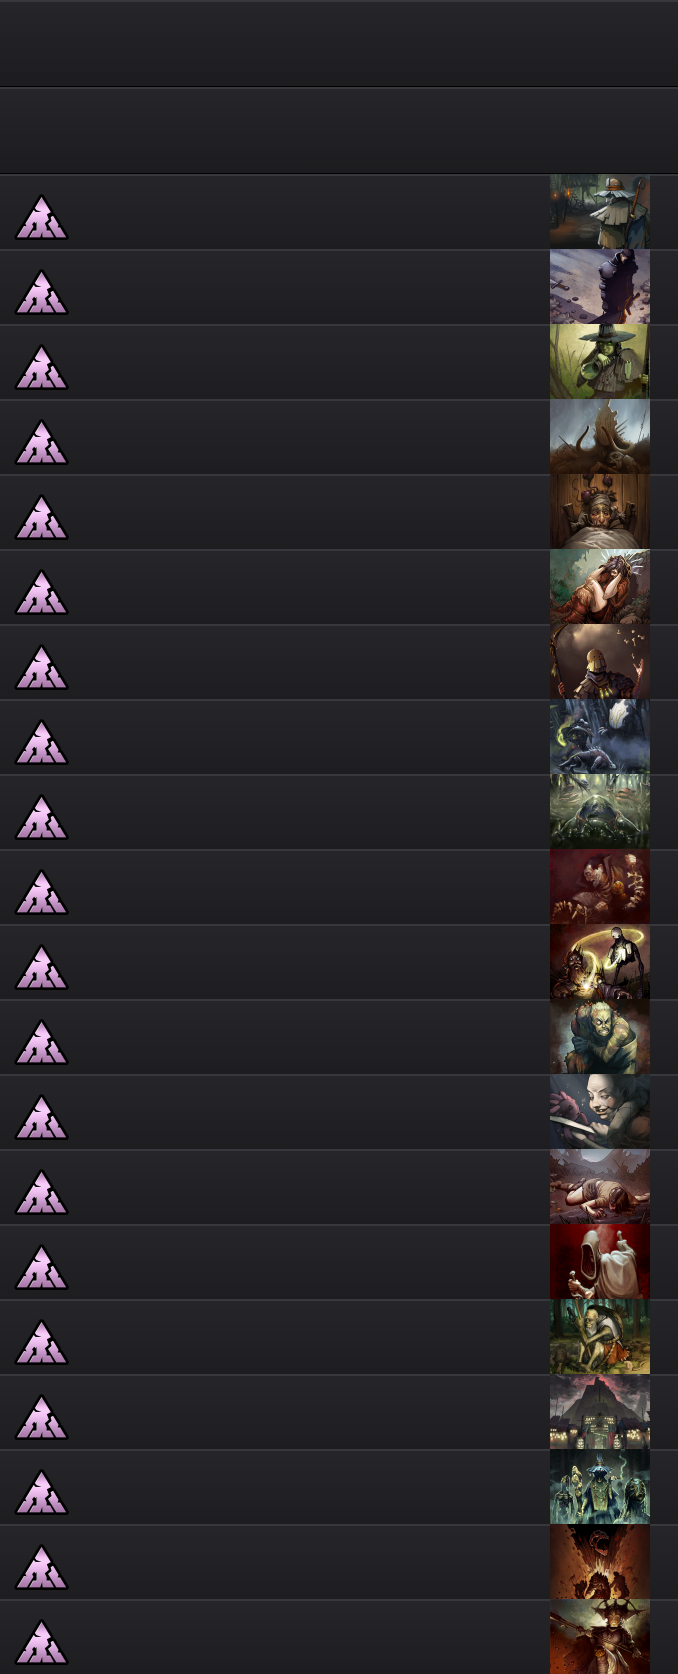Viewport: 678px width, 1674px height.
Task: Select the embracing couple artwork thumbnail
Action: coord(600,587)
